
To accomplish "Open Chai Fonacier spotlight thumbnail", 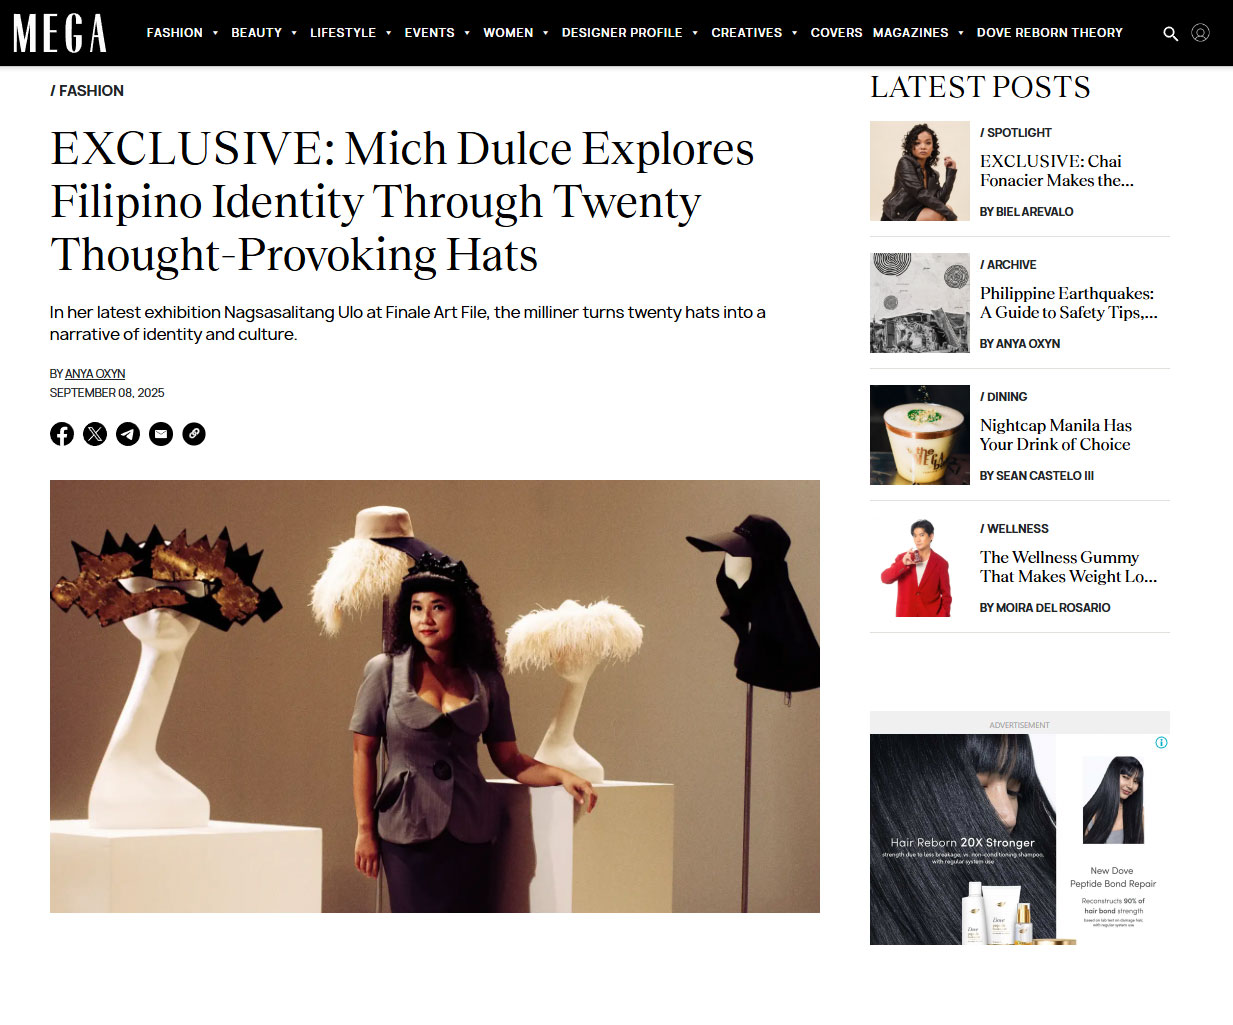I will tap(920, 171).
